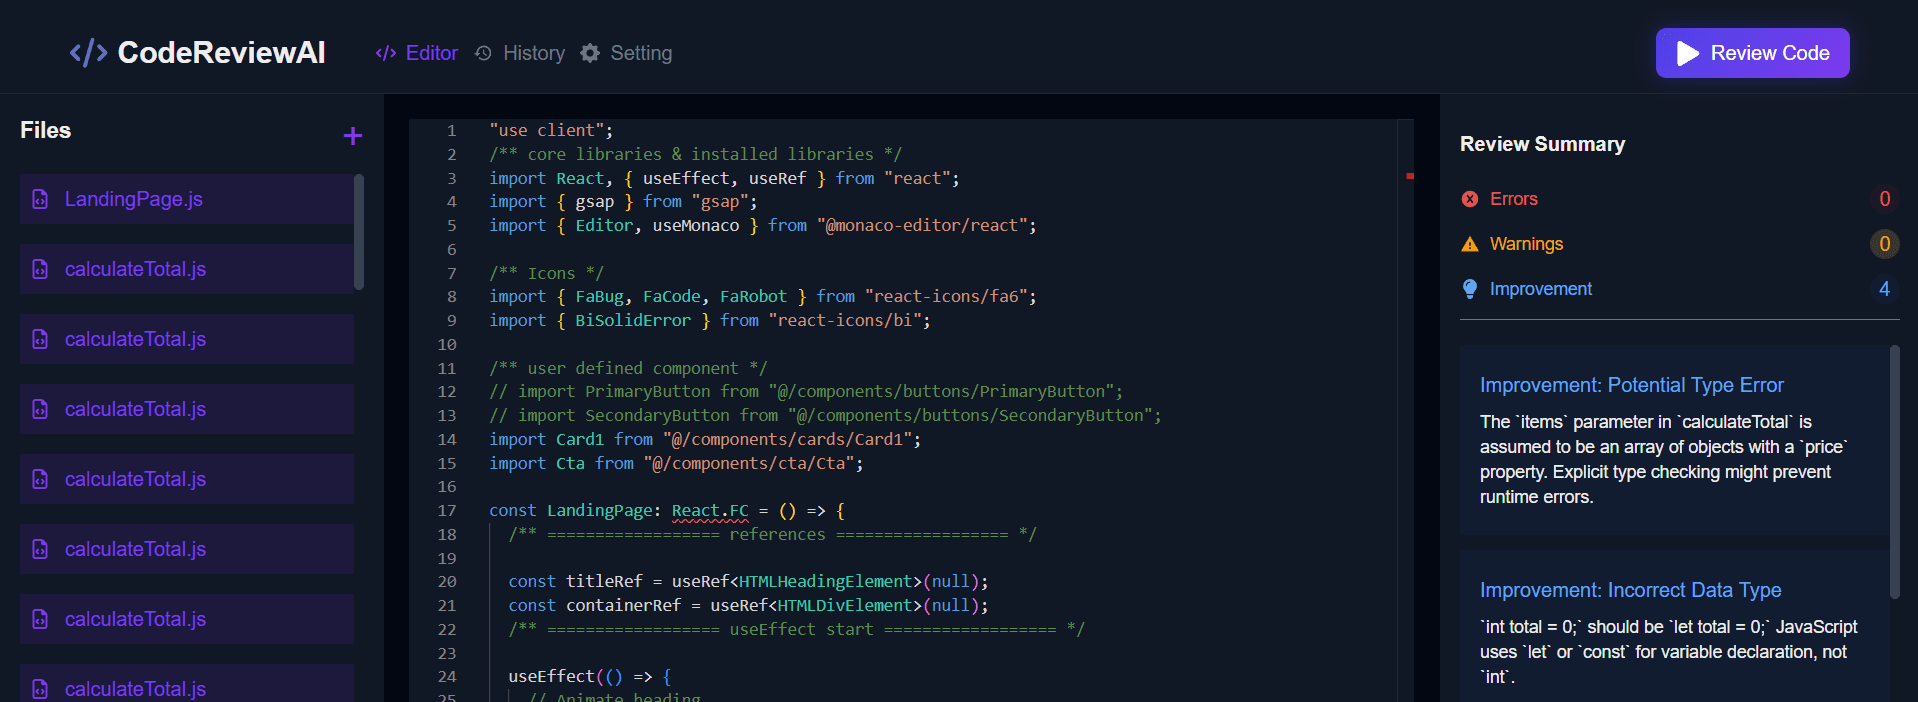Click the Warnings triangle icon
Viewport: 1918px width, 702px height.
[x=1470, y=244]
